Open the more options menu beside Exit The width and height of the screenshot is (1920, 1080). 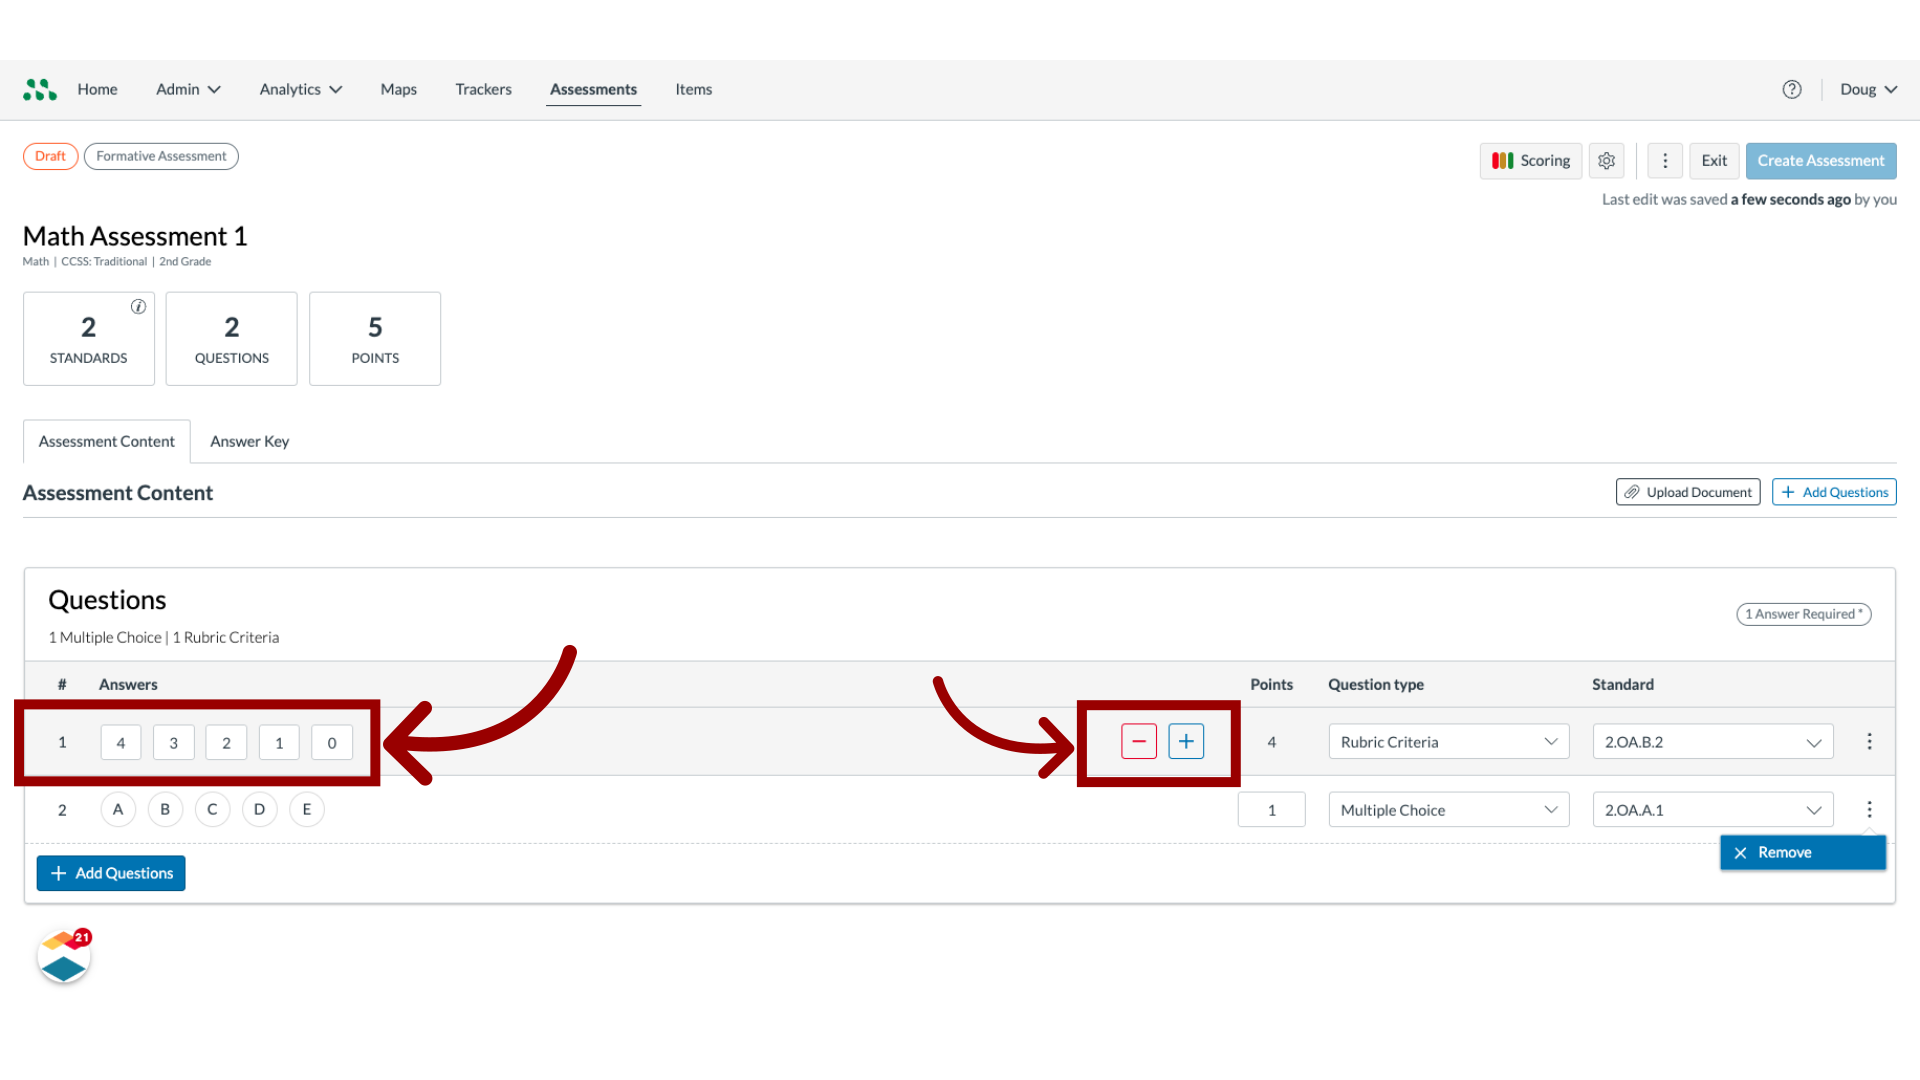(1665, 161)
